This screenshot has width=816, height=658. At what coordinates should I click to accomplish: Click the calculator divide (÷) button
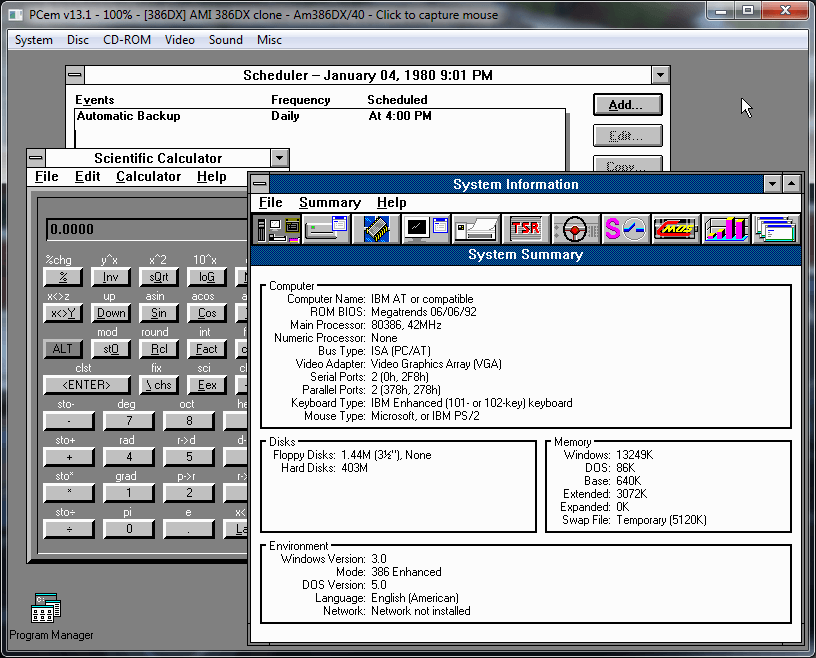pos(69,529)
